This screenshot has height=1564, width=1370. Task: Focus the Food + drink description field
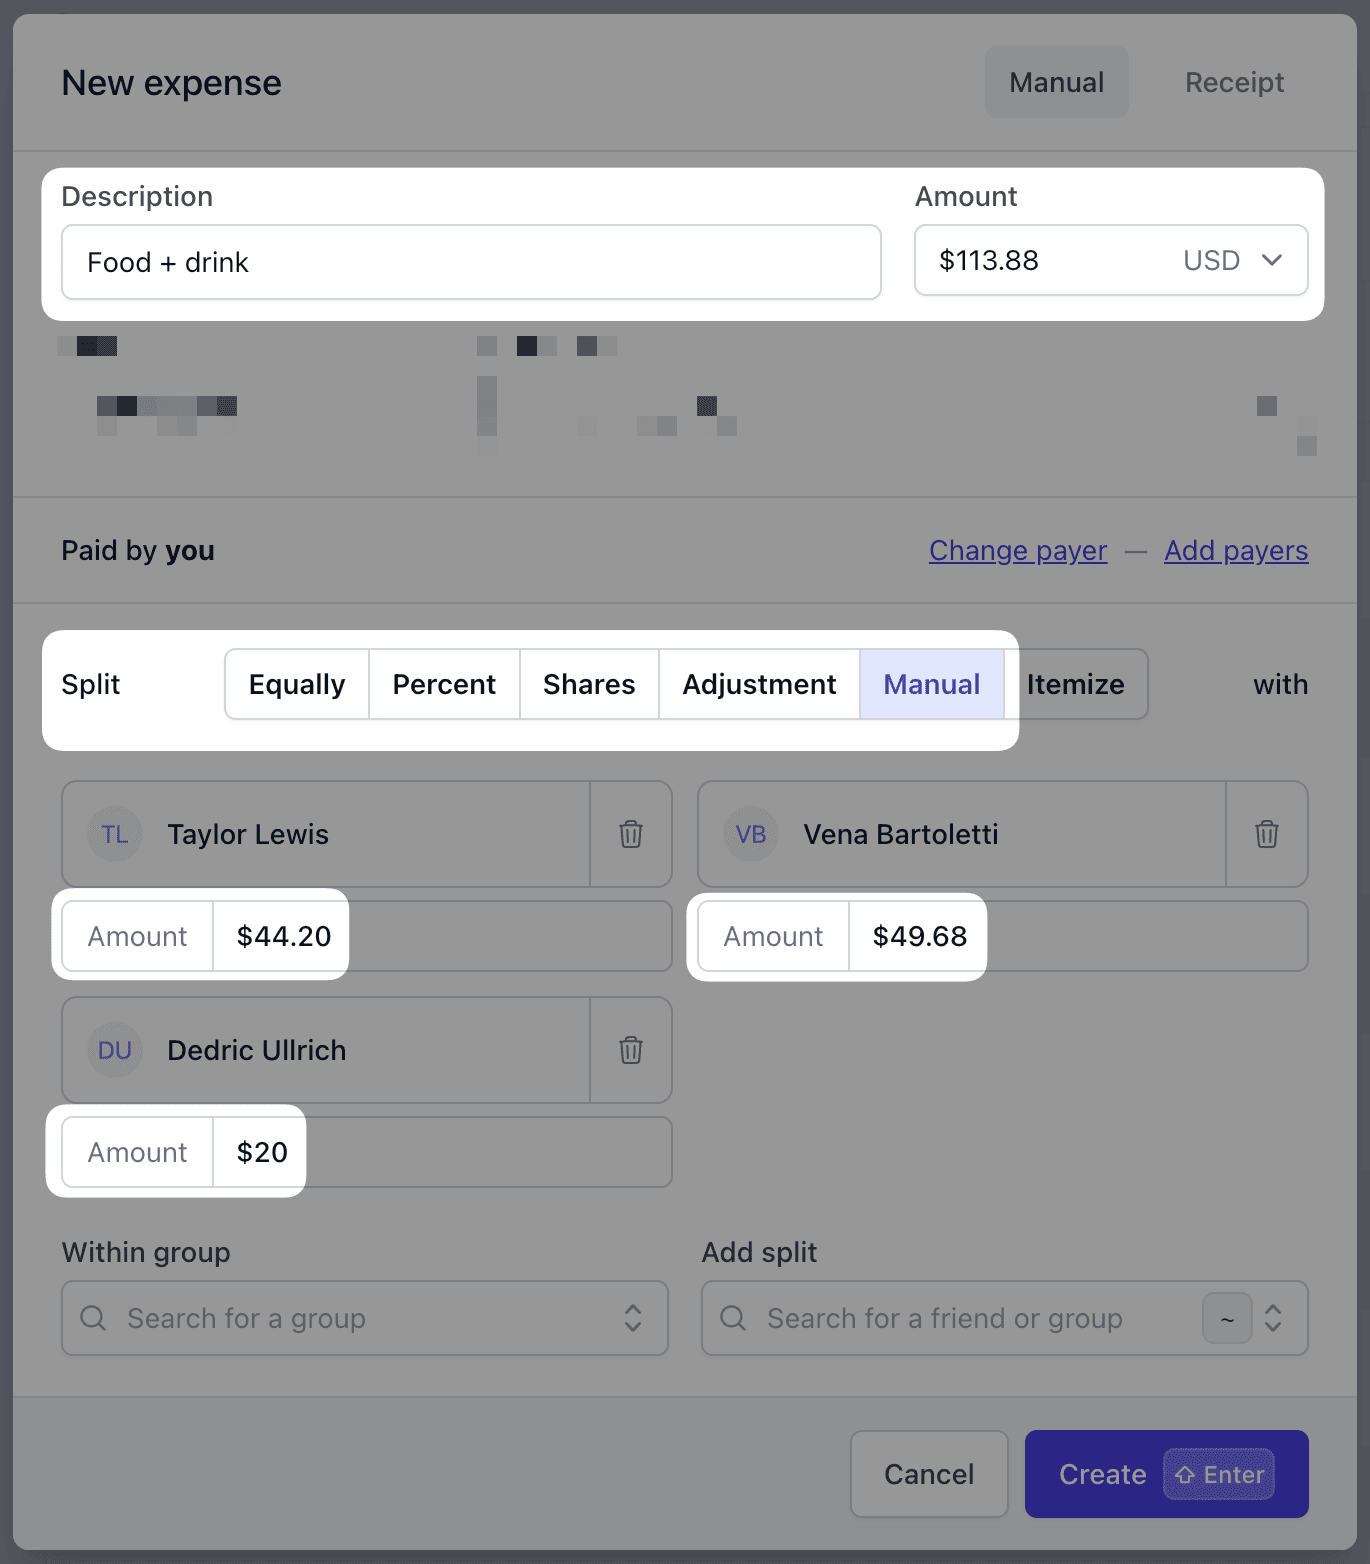(471, 262)
